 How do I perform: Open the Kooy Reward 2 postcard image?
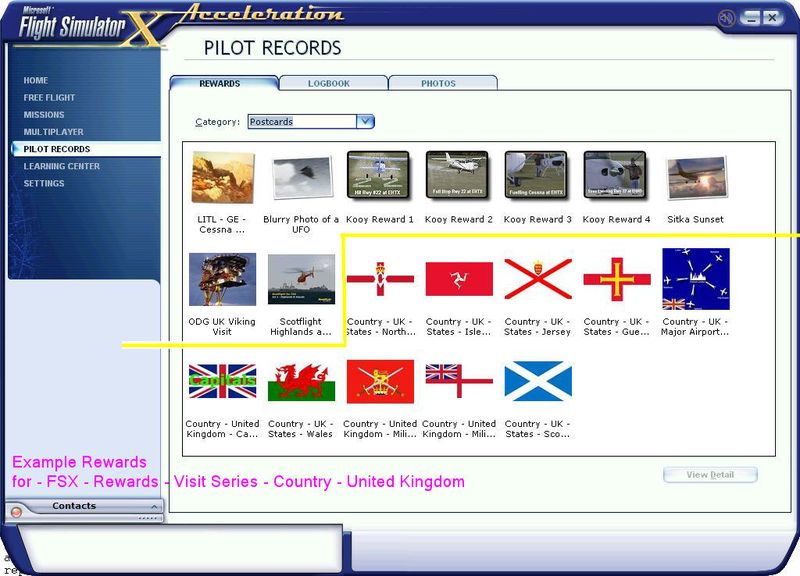(458, 174)
